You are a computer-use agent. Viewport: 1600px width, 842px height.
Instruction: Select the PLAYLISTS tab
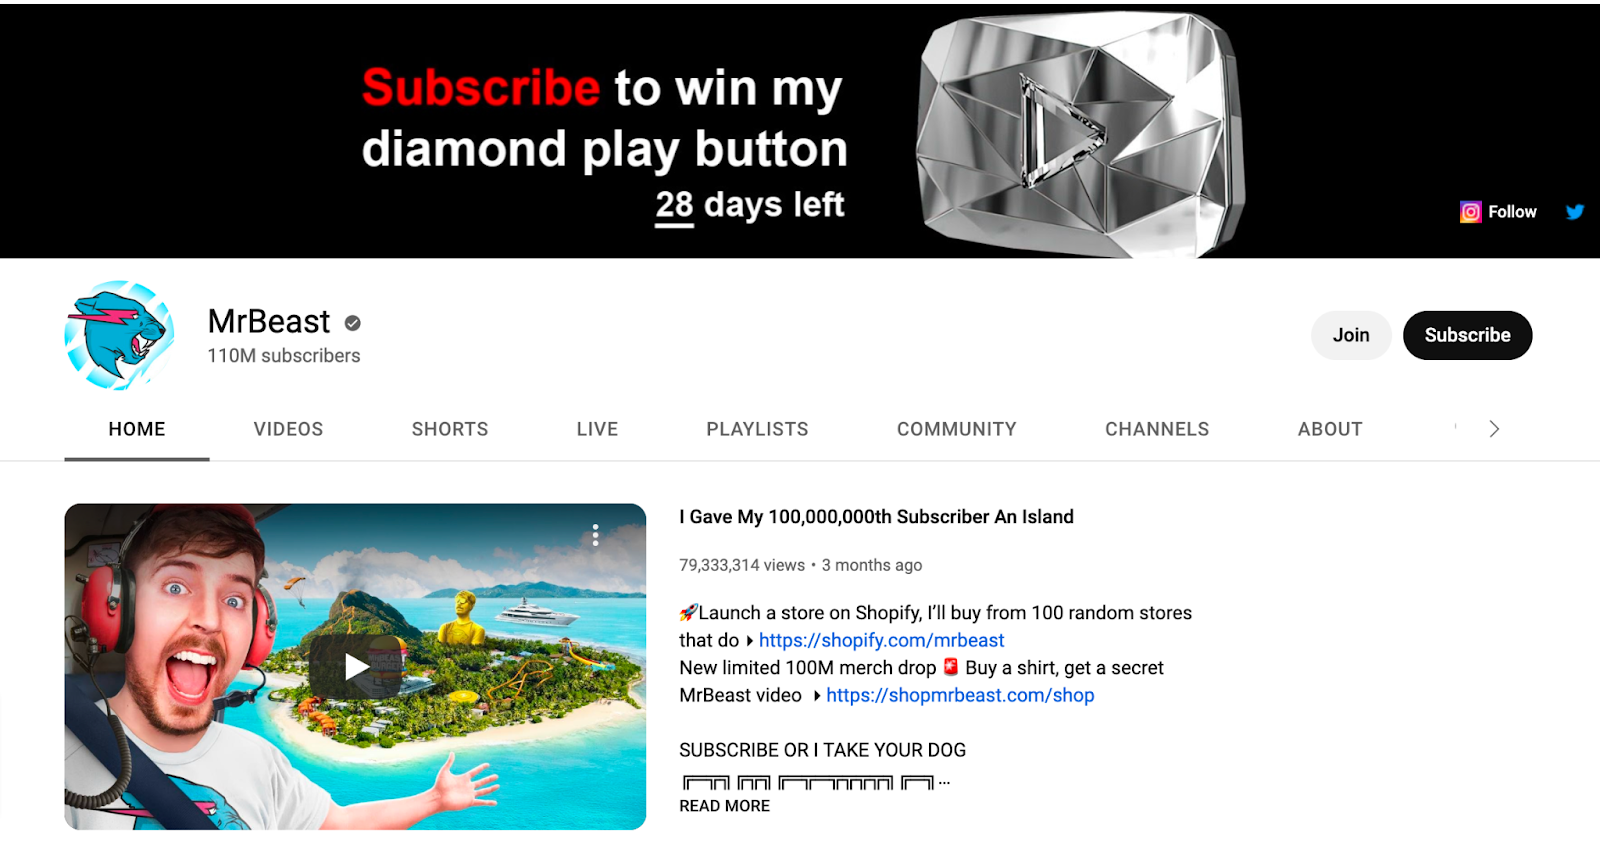(757, 429)
